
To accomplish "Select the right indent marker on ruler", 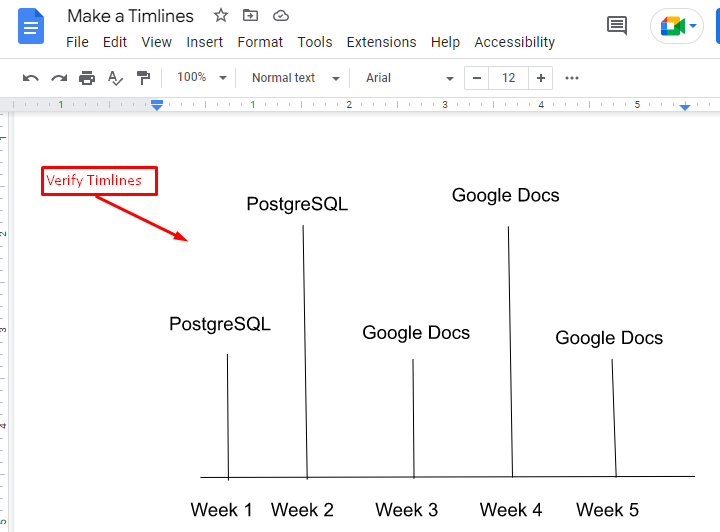I will (685, 106).
